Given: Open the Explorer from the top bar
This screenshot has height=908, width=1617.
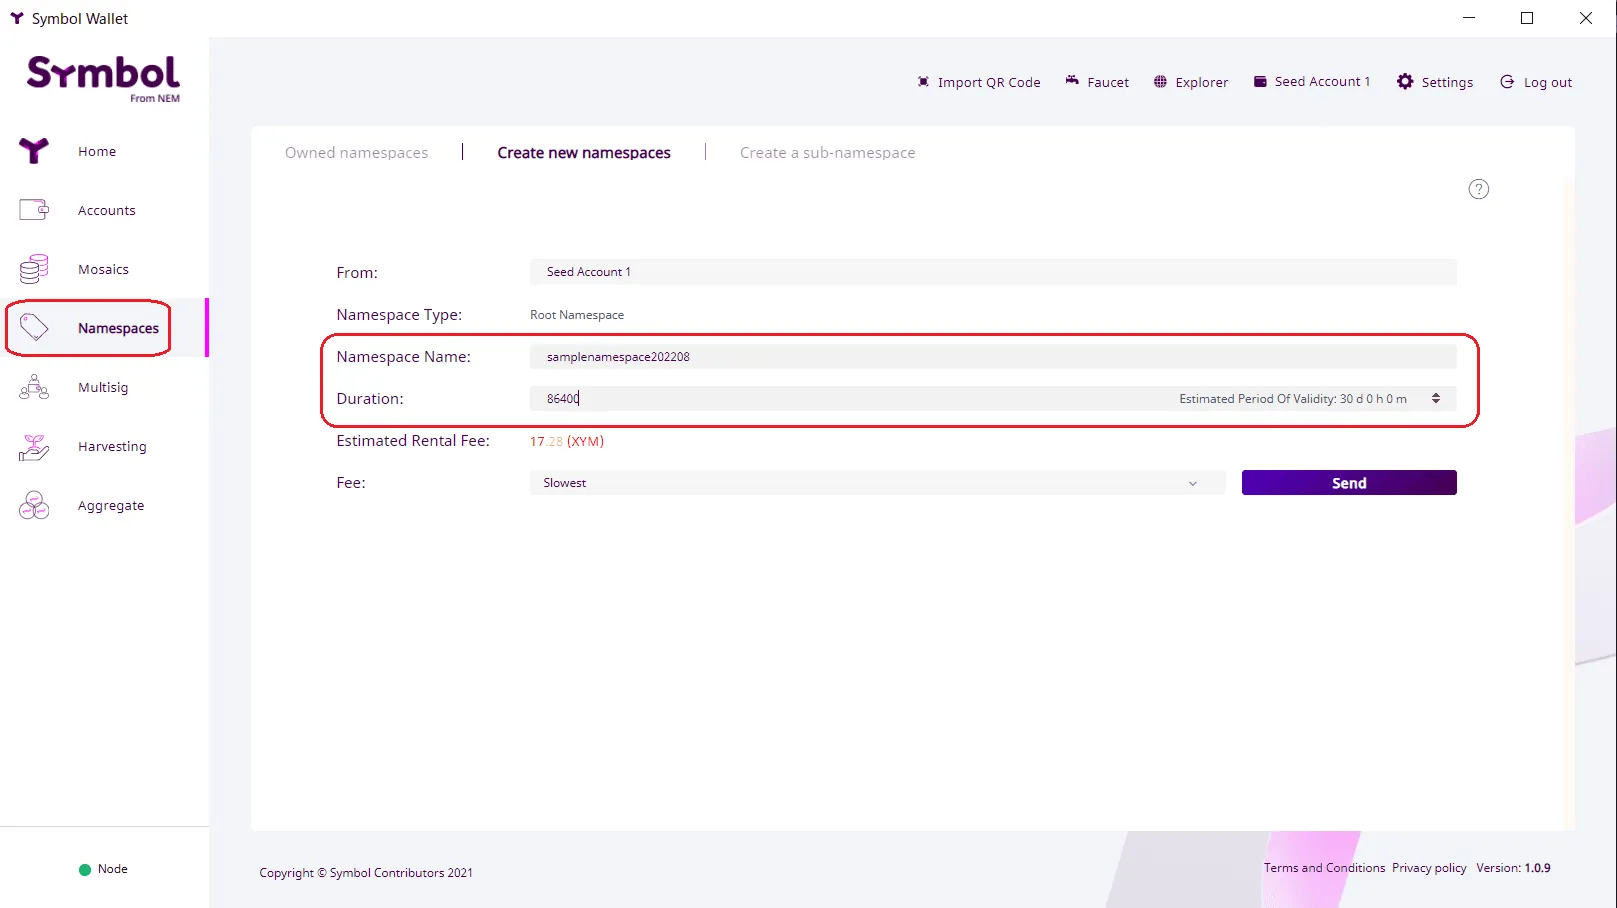Looking at the screenshot, I should (1190, 82).
